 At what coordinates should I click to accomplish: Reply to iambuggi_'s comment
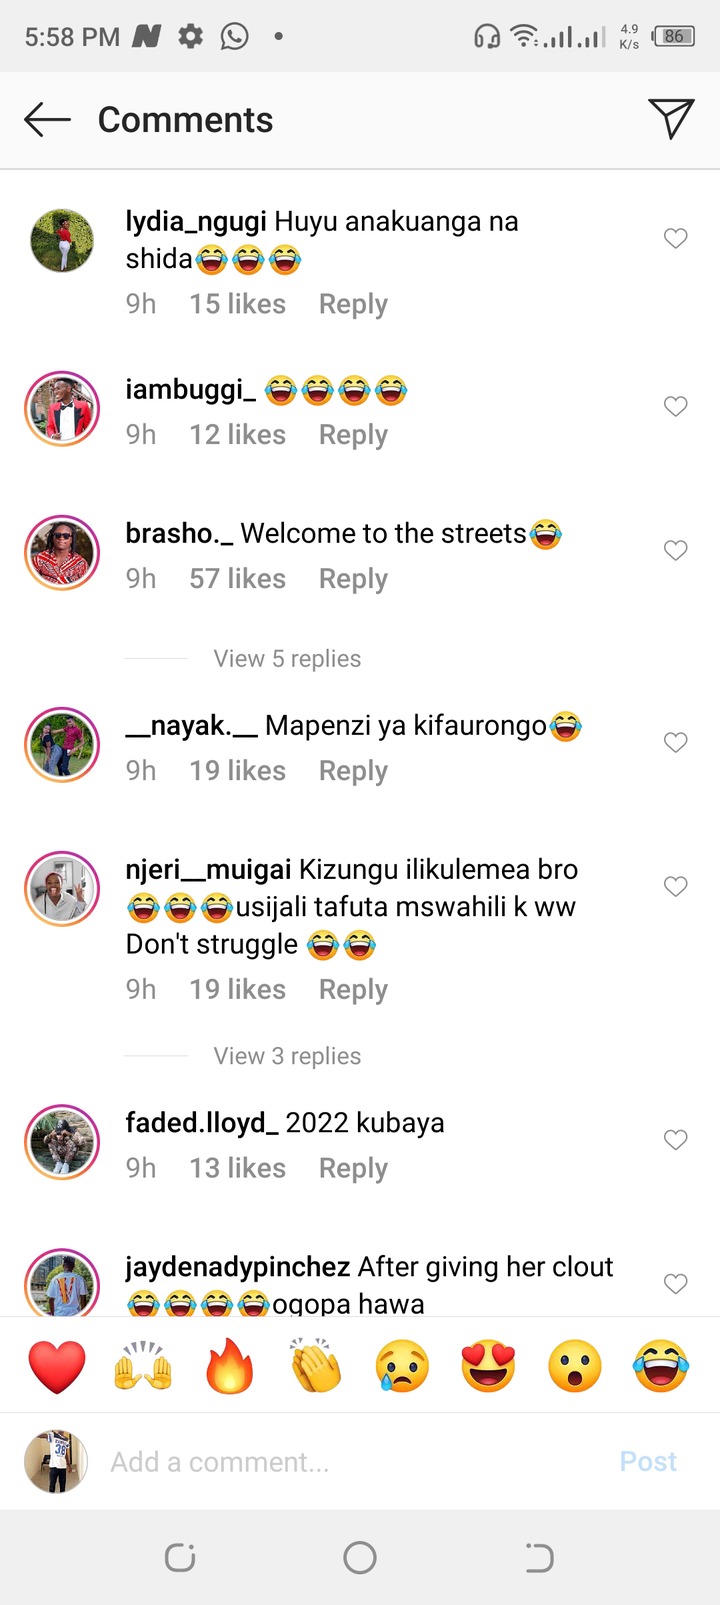[x=353, y=435]
